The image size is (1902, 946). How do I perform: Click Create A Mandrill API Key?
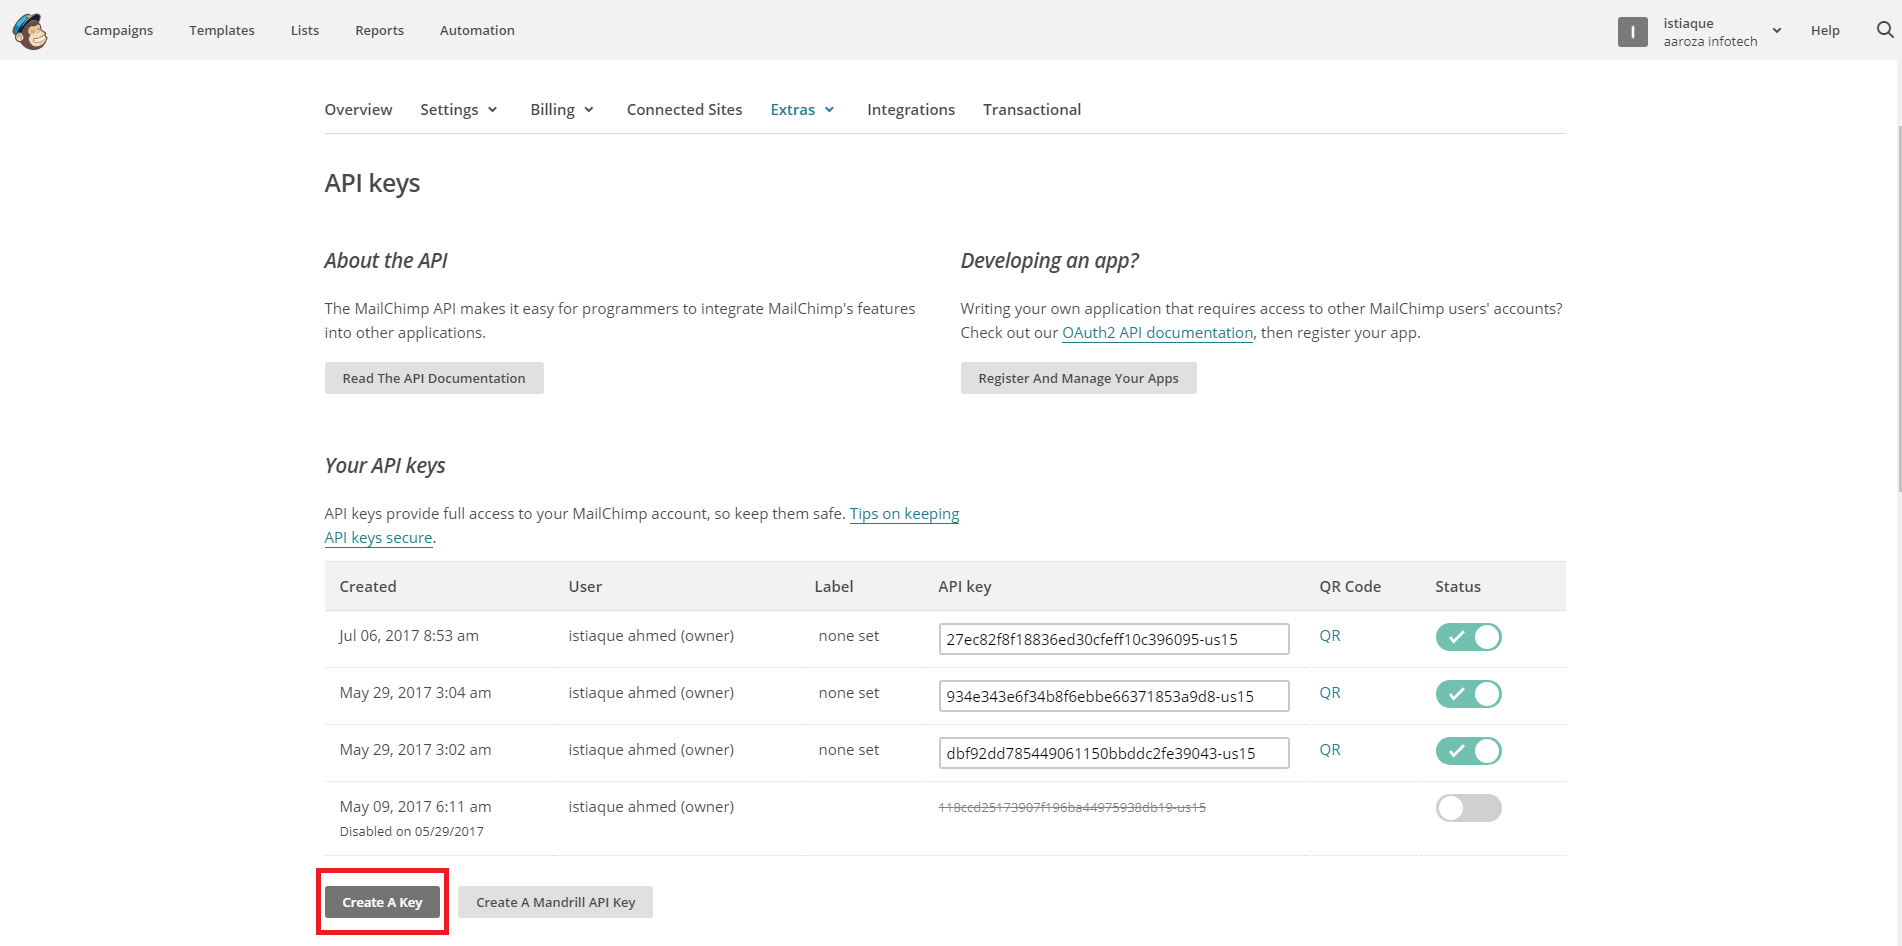[x=555, y=902]
